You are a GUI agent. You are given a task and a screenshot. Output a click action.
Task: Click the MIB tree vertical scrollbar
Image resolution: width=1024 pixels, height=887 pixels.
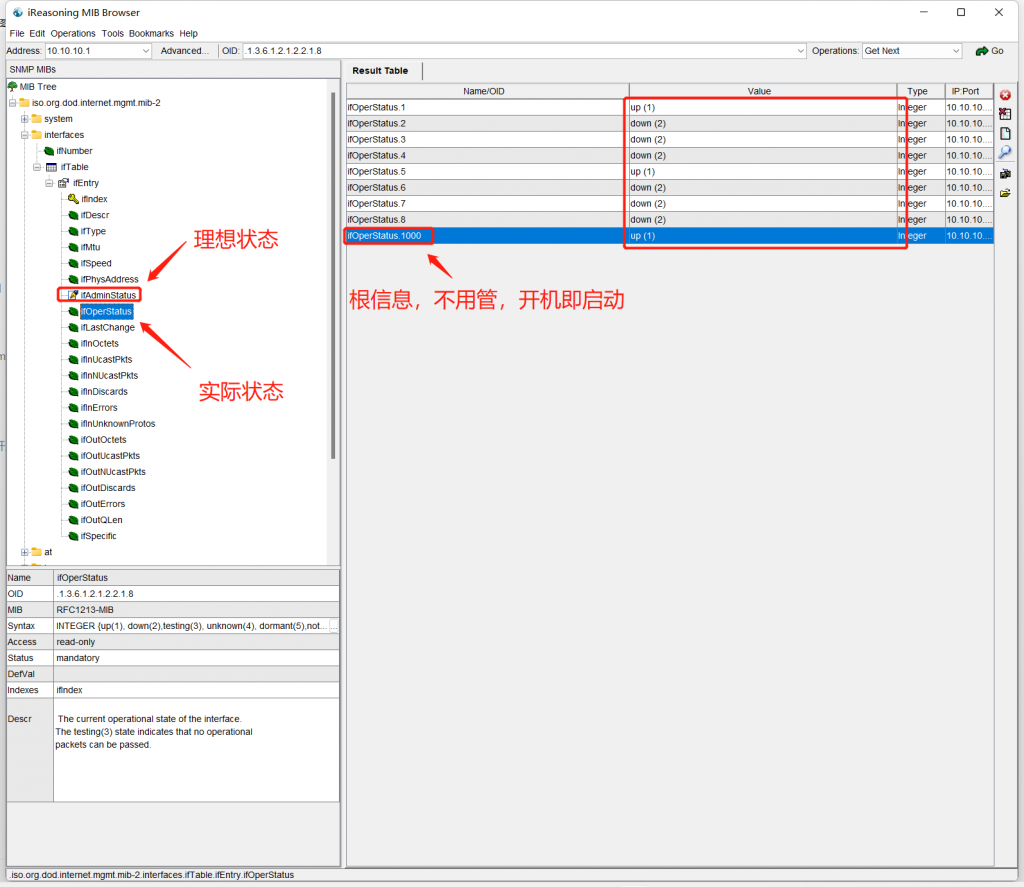coord(333,275)
